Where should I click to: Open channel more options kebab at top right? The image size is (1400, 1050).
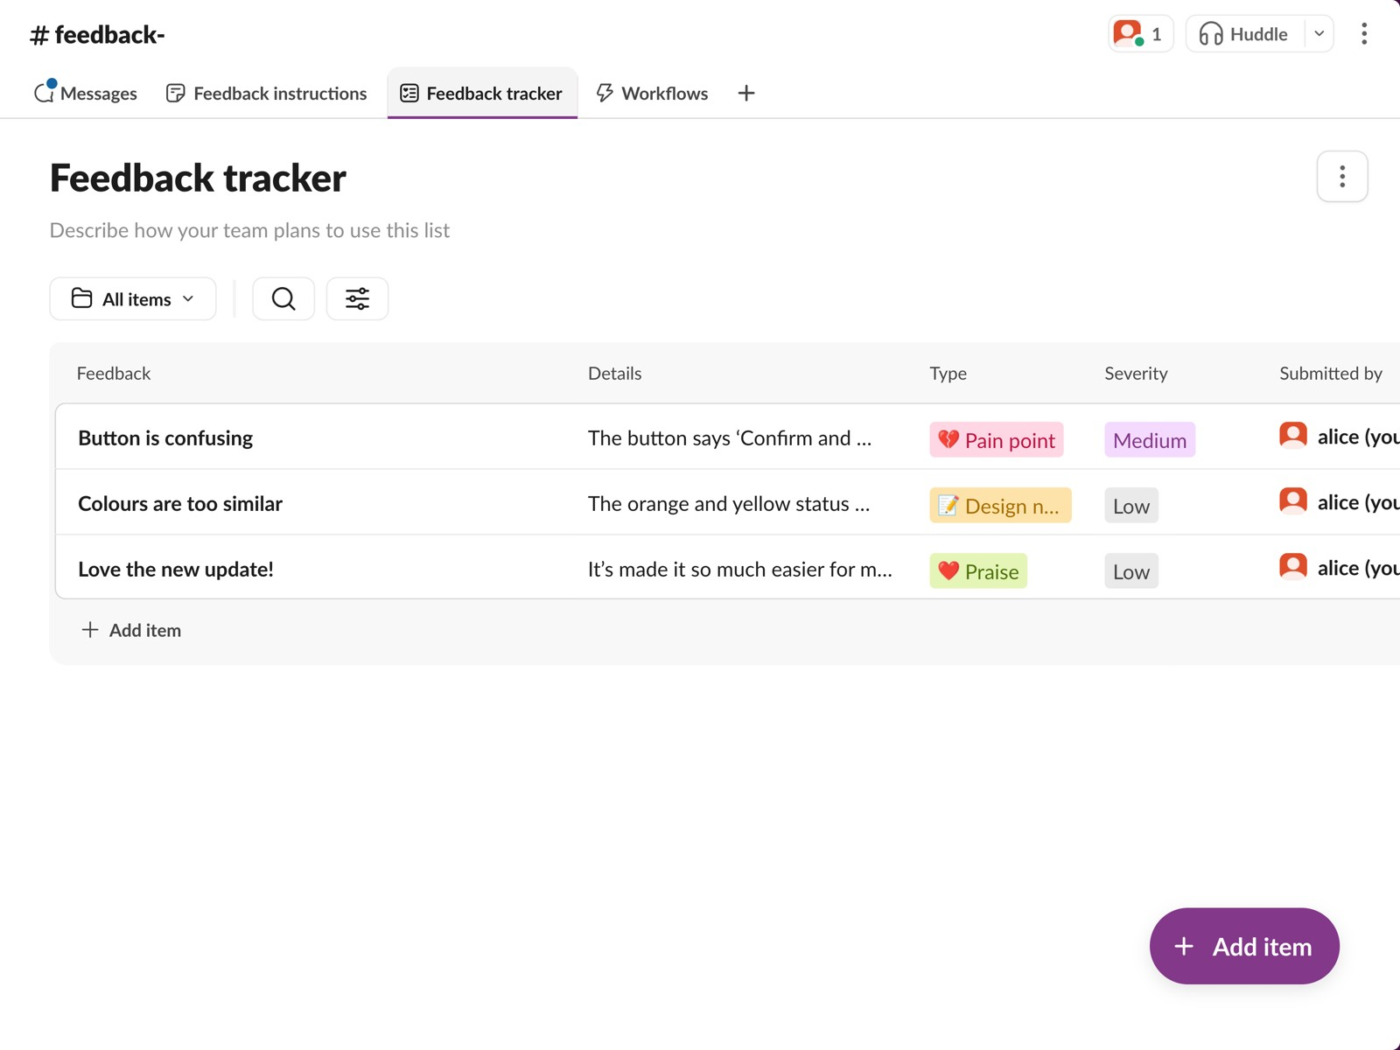point(1364,34)
